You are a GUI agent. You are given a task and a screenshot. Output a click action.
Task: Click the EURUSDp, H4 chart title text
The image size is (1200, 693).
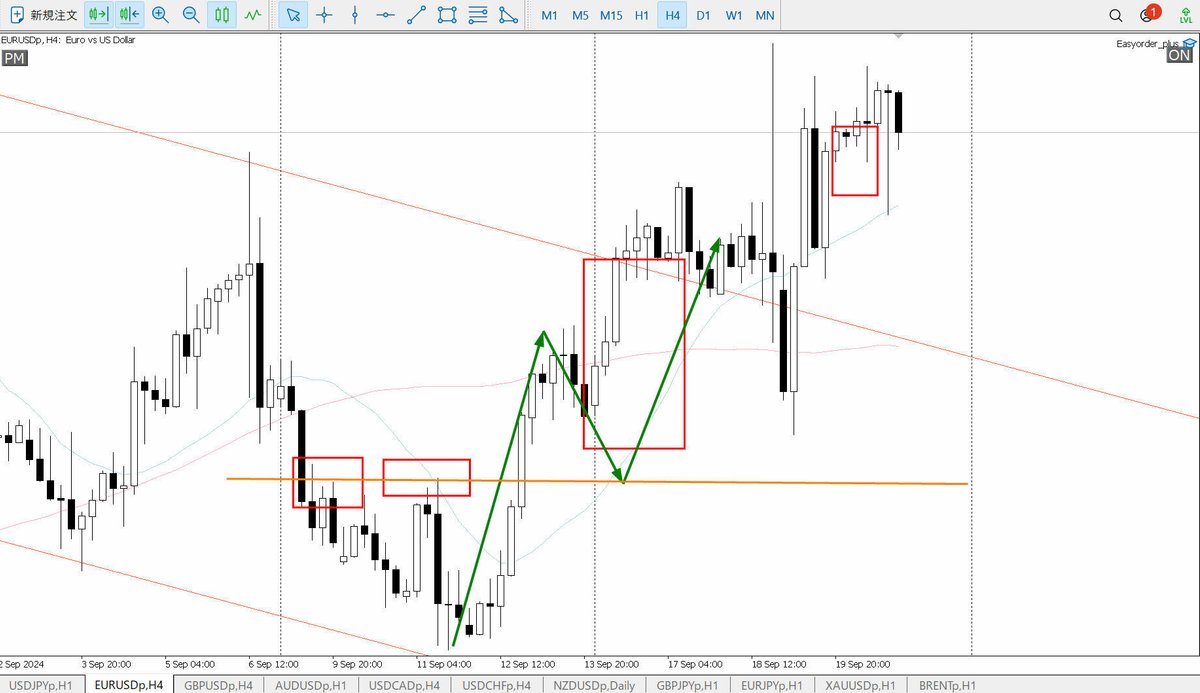click(x=67, y=40)
